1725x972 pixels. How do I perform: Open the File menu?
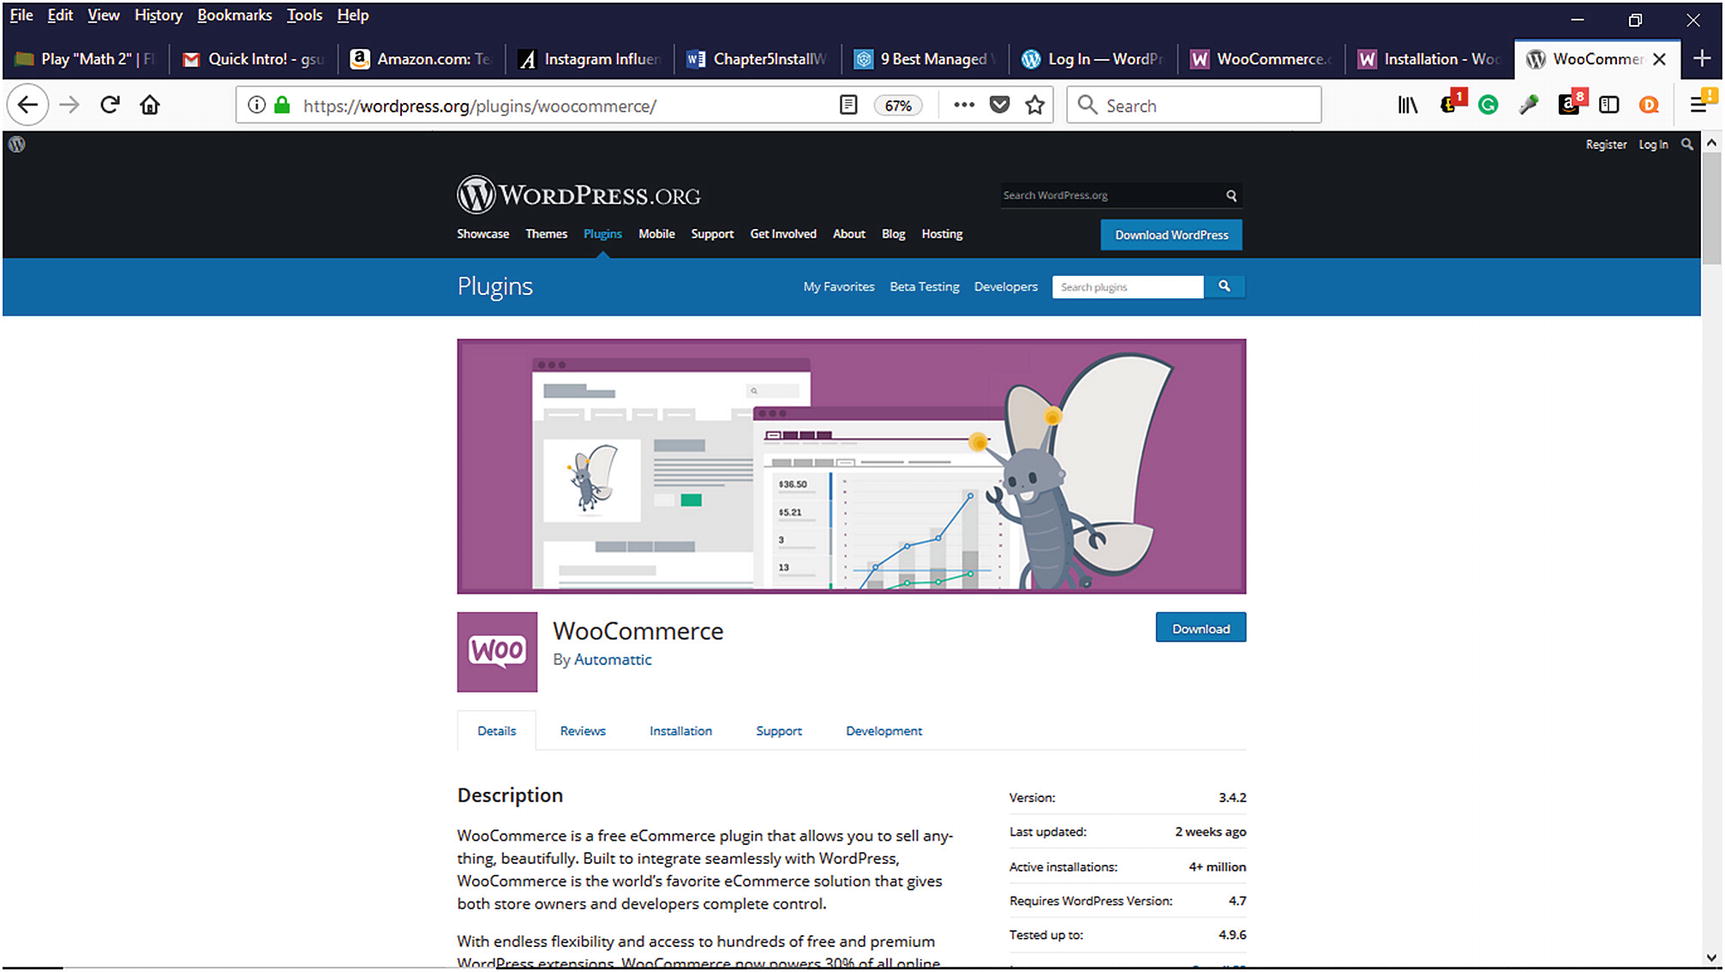21,15
